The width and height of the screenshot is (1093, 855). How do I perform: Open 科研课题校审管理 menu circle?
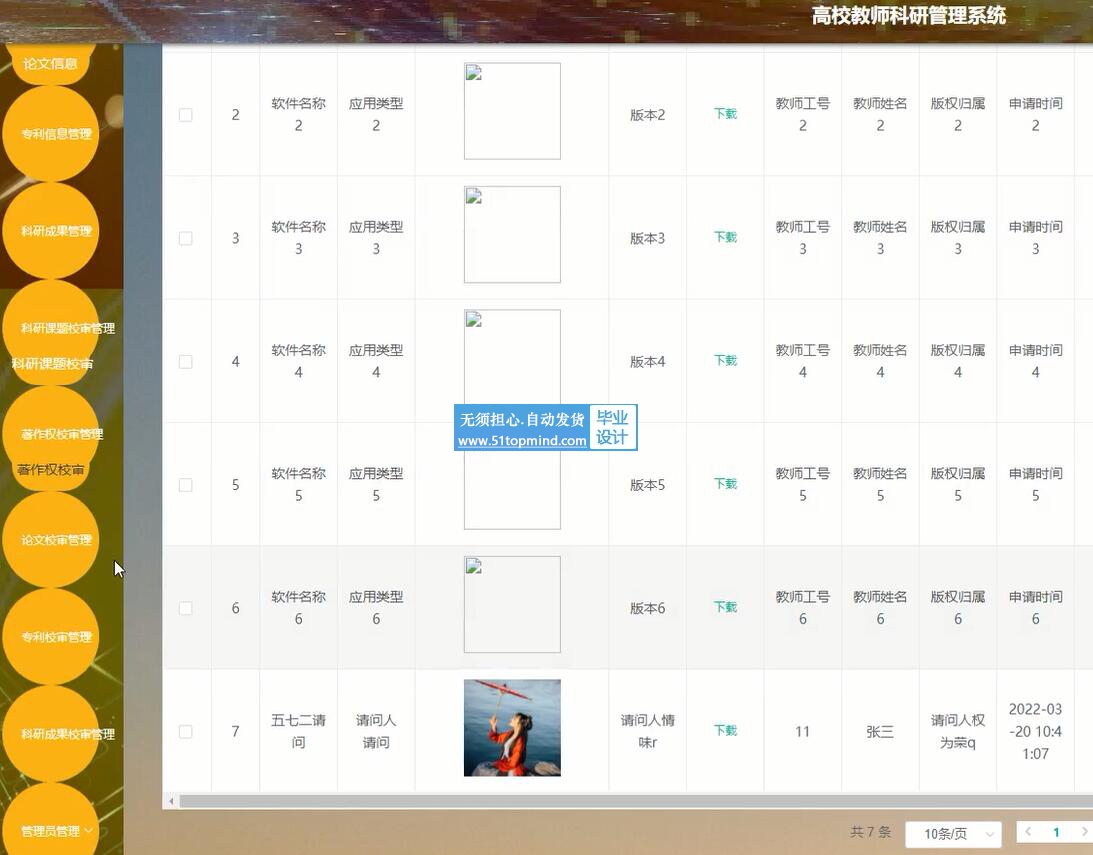click(x=50, y=328)
